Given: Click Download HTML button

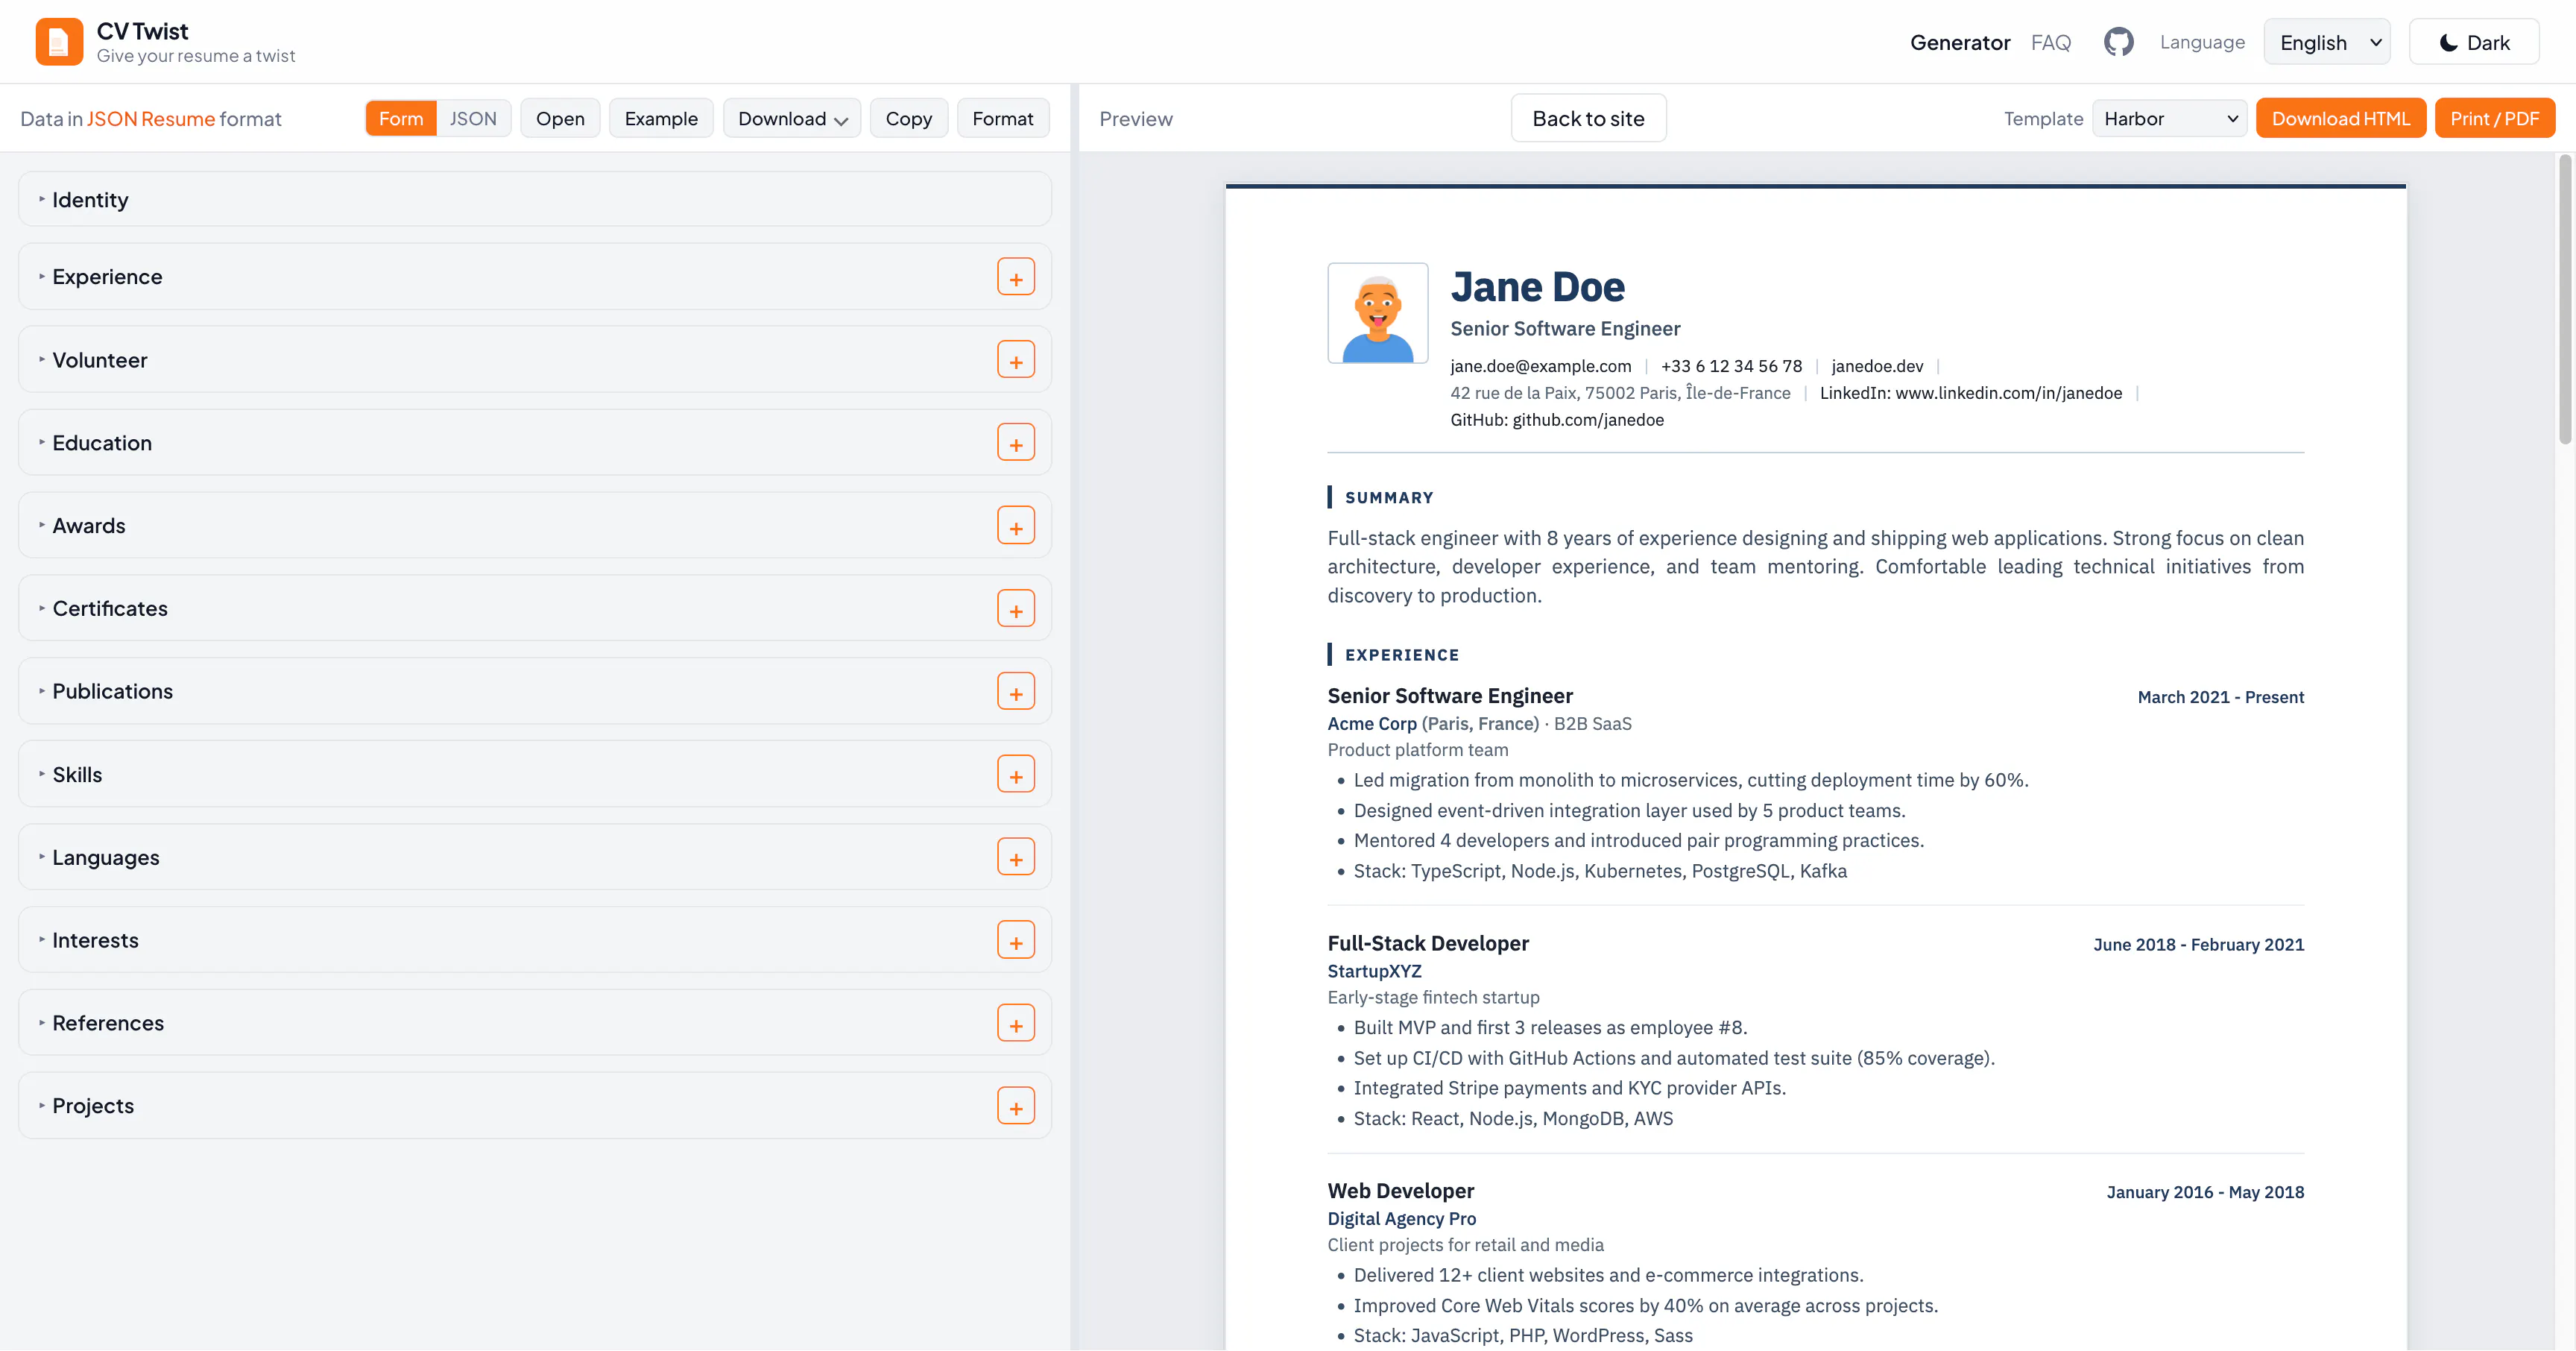Looking at the screenshot, I should click(x=2340, y=118).
